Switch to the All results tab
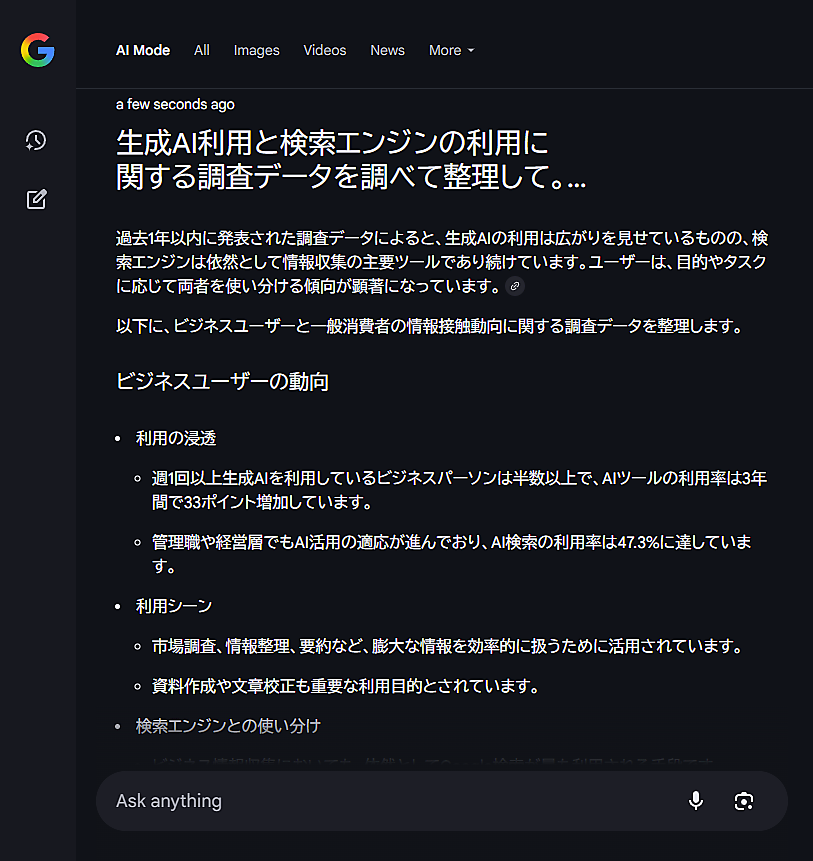Image resolution: width=813 pixels, height=861 pixels. click(202, 50)
